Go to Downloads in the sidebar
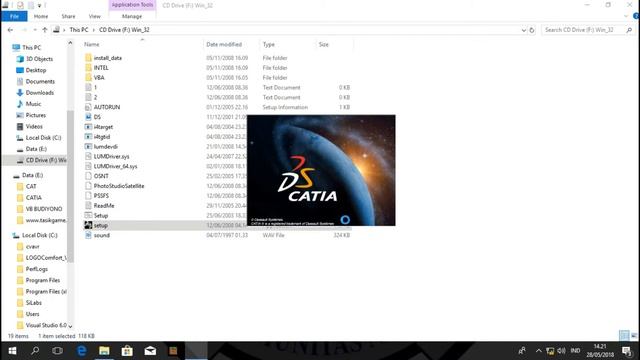640x360 pixels. (40, 93)
